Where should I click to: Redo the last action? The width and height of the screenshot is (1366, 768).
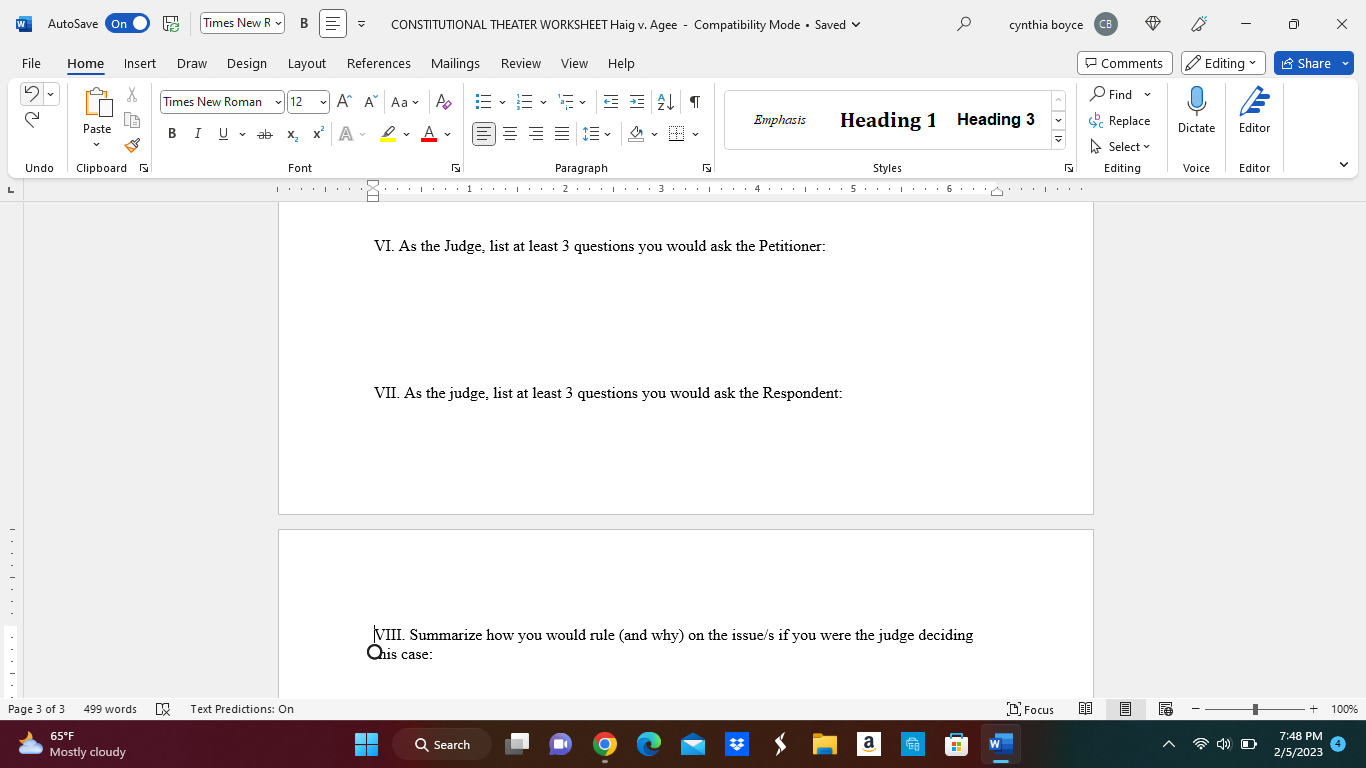point(32,120)
